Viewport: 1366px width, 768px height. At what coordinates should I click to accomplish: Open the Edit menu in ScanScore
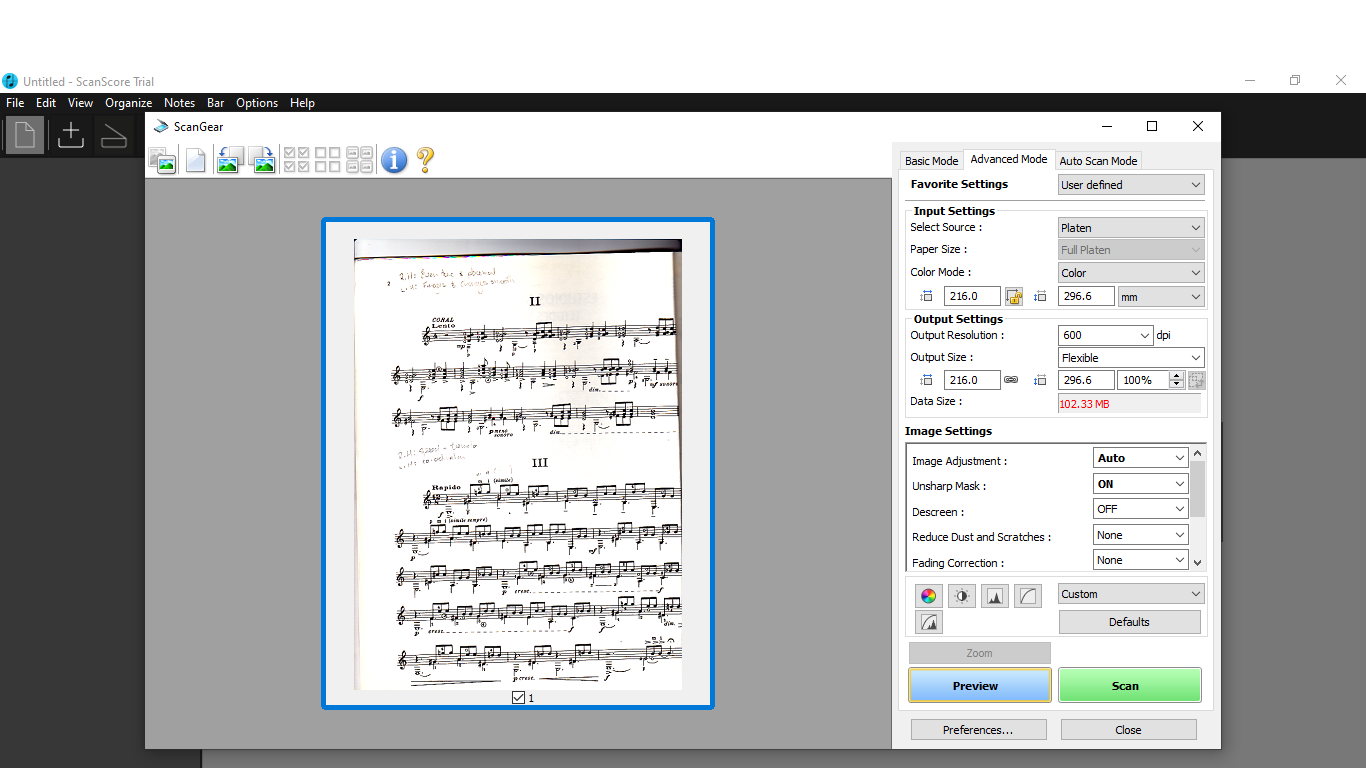[46, 103]
